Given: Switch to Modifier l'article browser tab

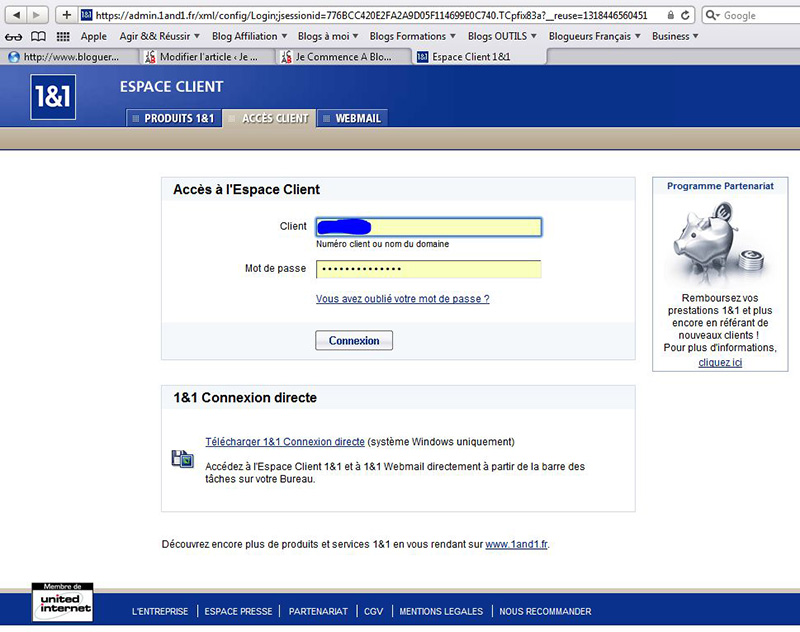Looking at the screenshot, I should [x=208, y=57].
